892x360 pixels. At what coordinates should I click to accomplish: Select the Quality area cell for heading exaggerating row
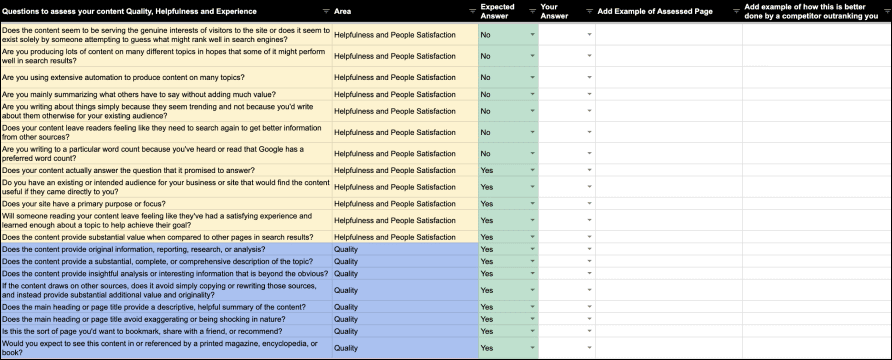(405, 319)
